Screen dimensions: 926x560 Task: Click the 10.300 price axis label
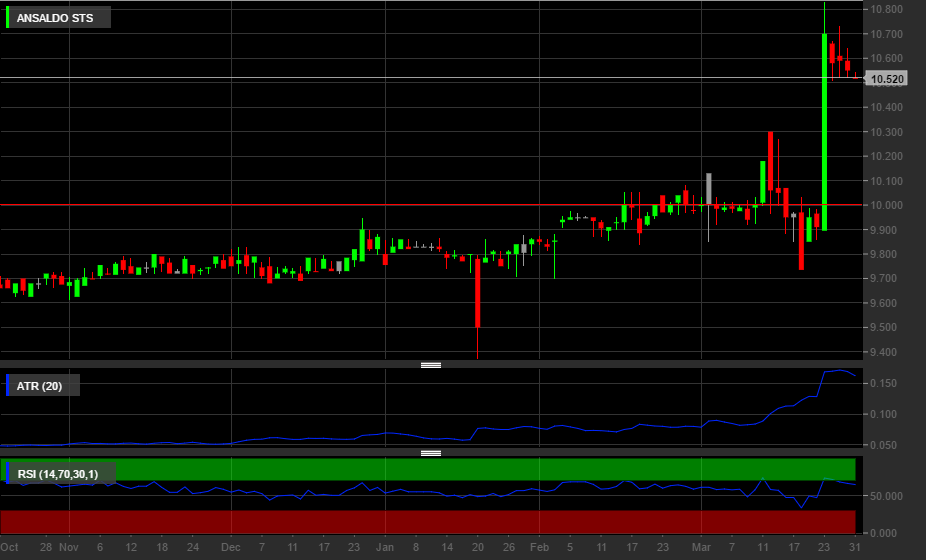pyautogui.click(x=886, y=132)
